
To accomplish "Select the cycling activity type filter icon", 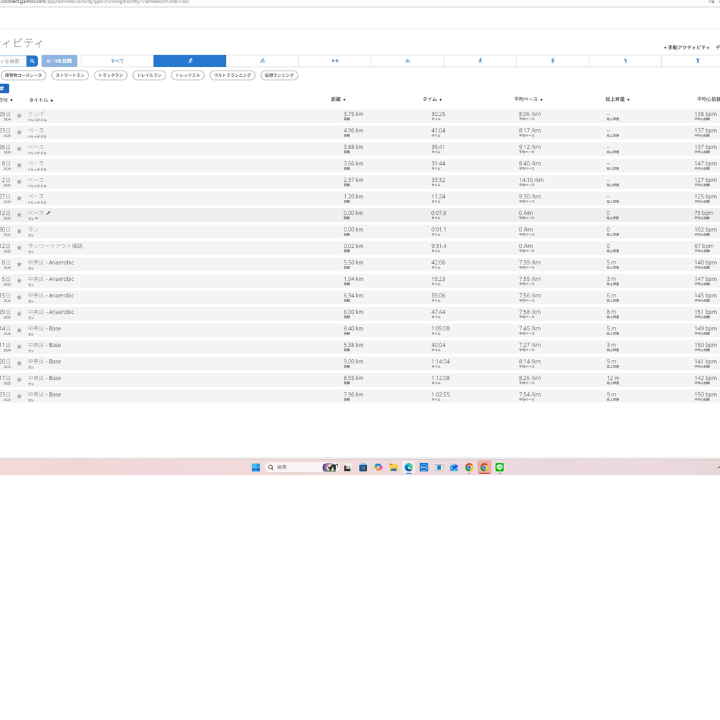I will click(x=262, y=61).
